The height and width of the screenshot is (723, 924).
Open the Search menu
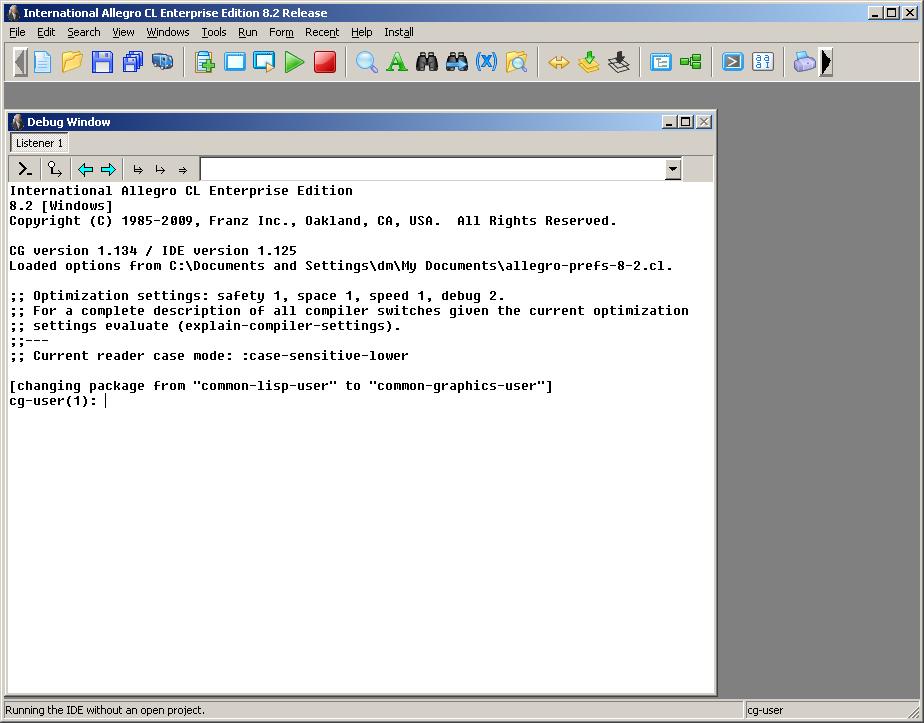tap(84, 32)
